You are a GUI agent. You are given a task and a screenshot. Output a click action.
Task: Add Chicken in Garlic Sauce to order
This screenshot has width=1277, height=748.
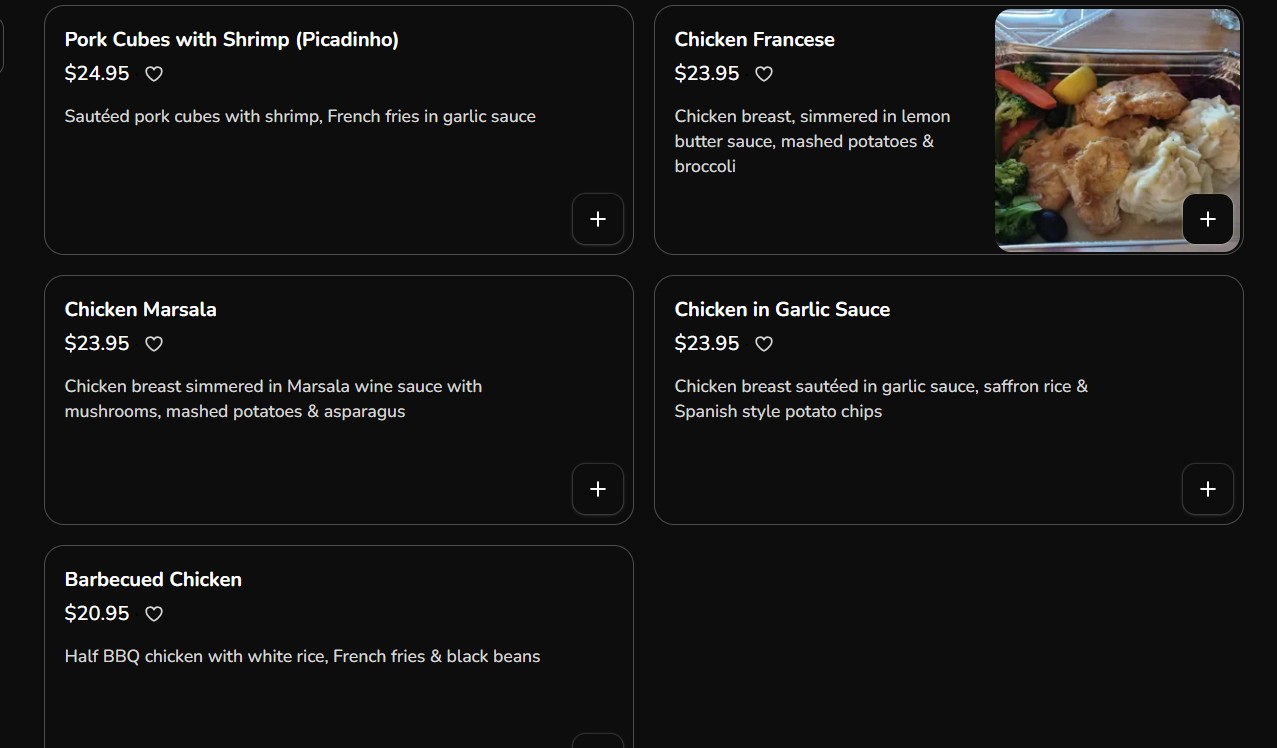[1208, 489]
